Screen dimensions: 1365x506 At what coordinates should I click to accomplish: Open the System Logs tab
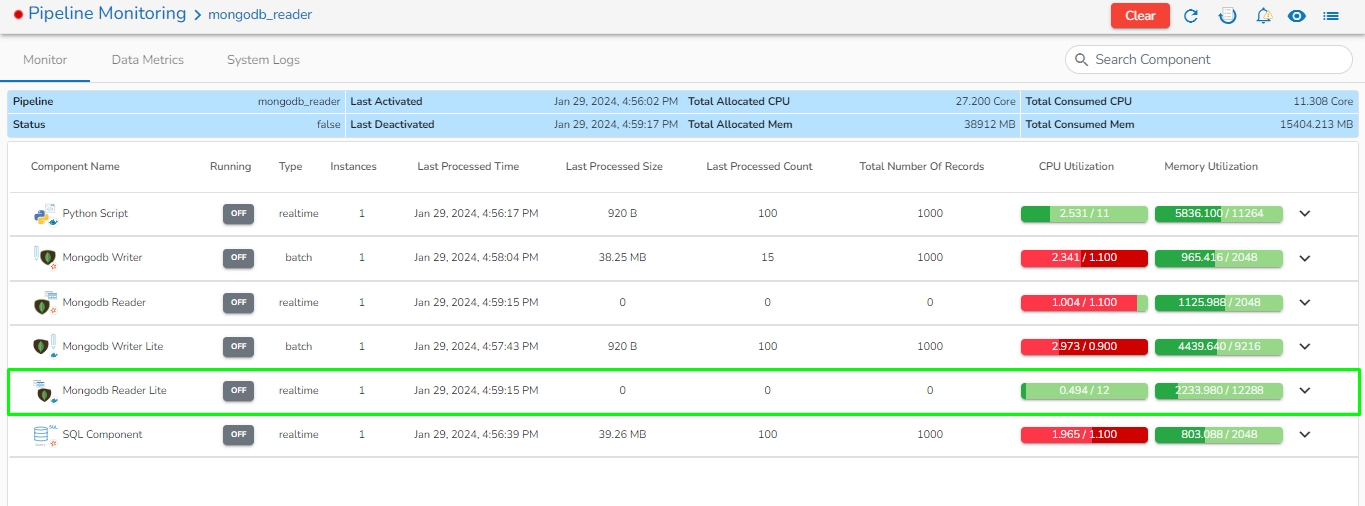pos(263,60)
